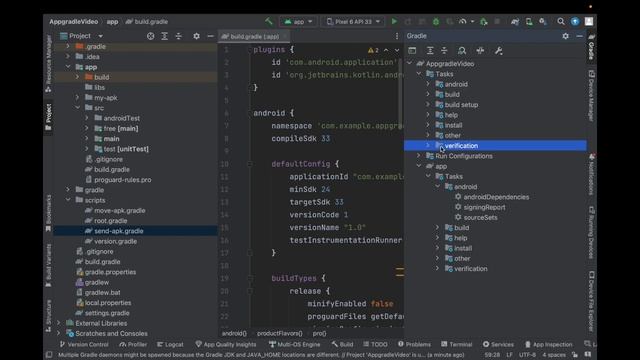Run the app with green play button
Viewport: 640px width, 360px height.
coord(394,21)
